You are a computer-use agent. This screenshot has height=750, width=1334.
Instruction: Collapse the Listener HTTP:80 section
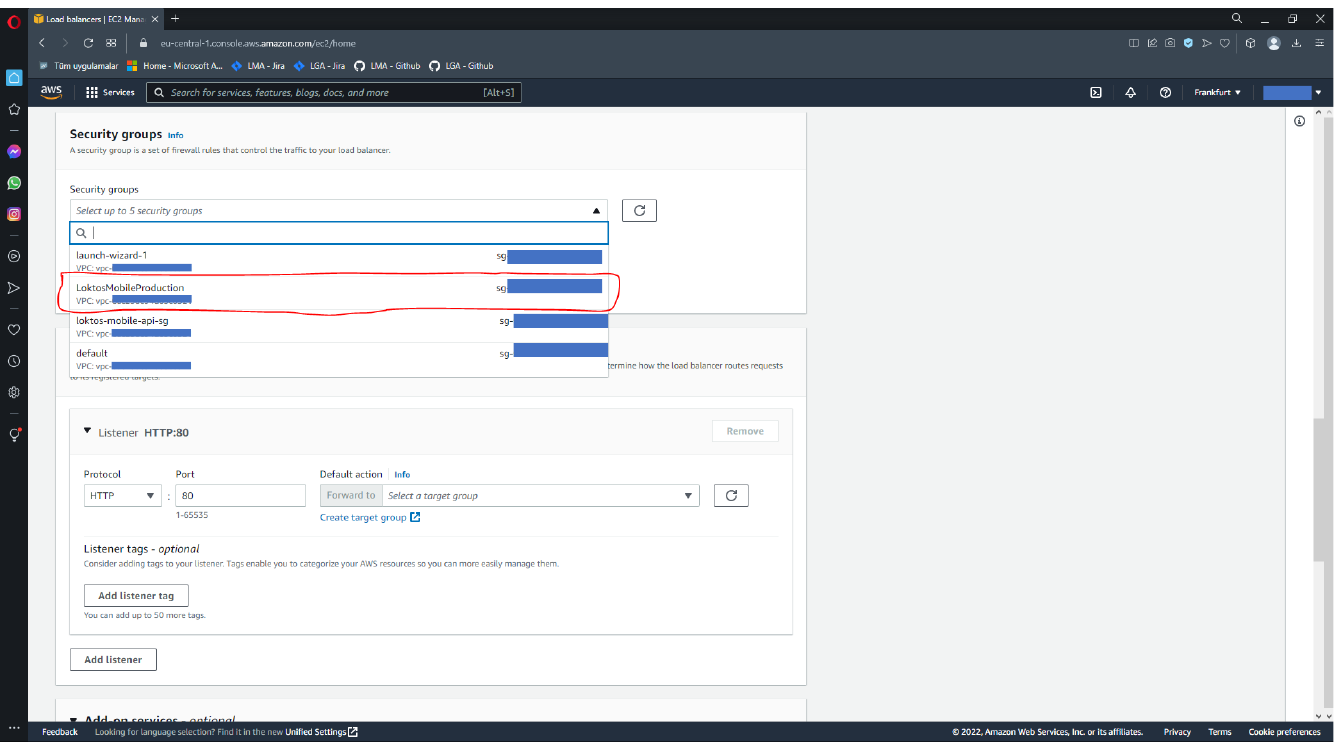tap(87, 431)
